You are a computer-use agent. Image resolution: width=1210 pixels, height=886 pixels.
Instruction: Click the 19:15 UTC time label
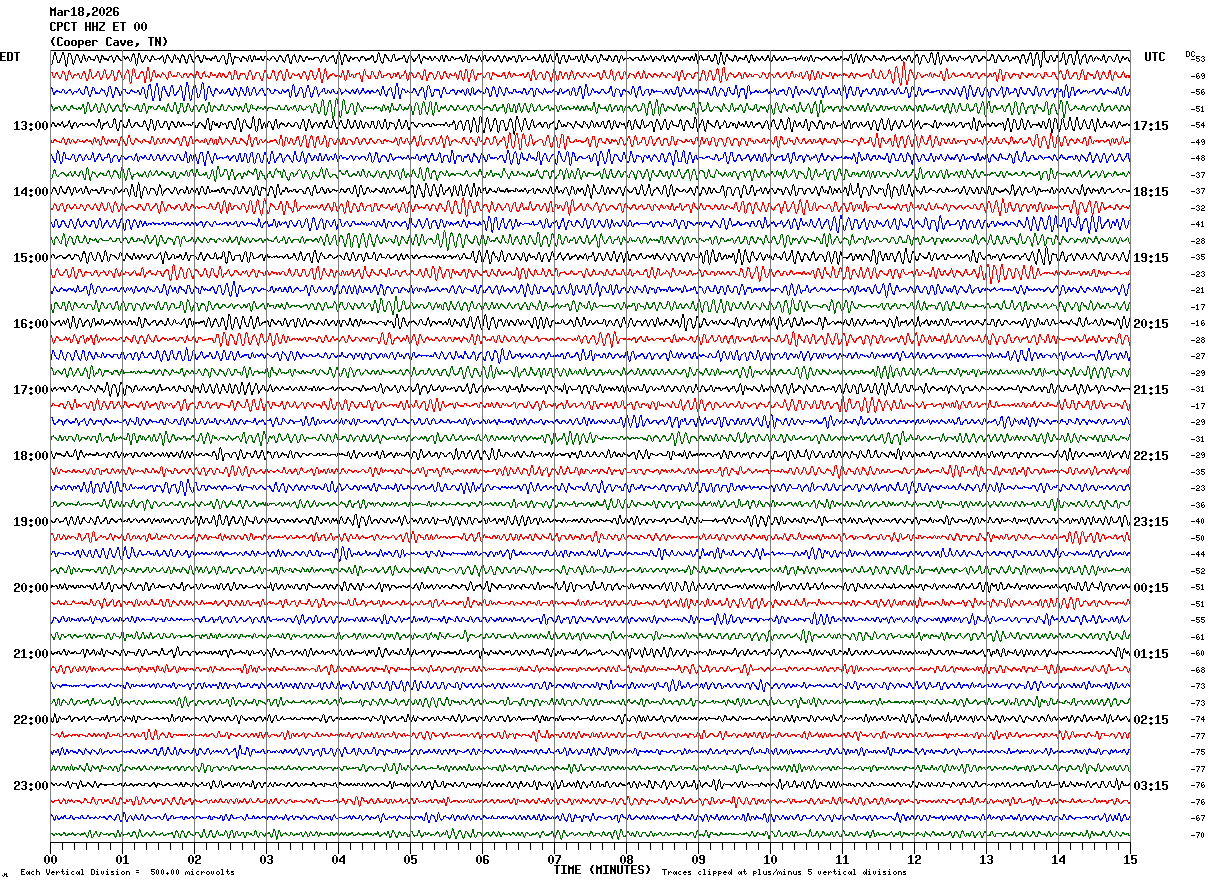pos(1151,258)
